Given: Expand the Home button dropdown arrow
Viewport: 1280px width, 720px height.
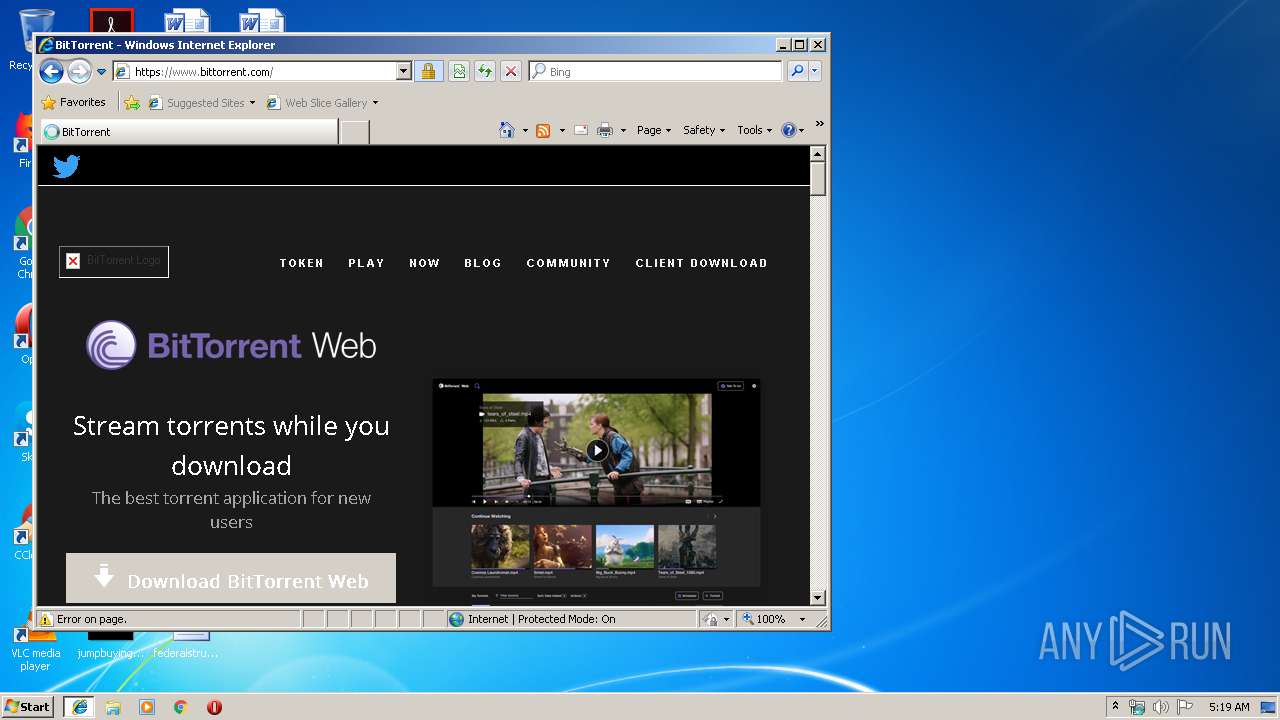Looking at the screenshot, I should tap(525, 130).
